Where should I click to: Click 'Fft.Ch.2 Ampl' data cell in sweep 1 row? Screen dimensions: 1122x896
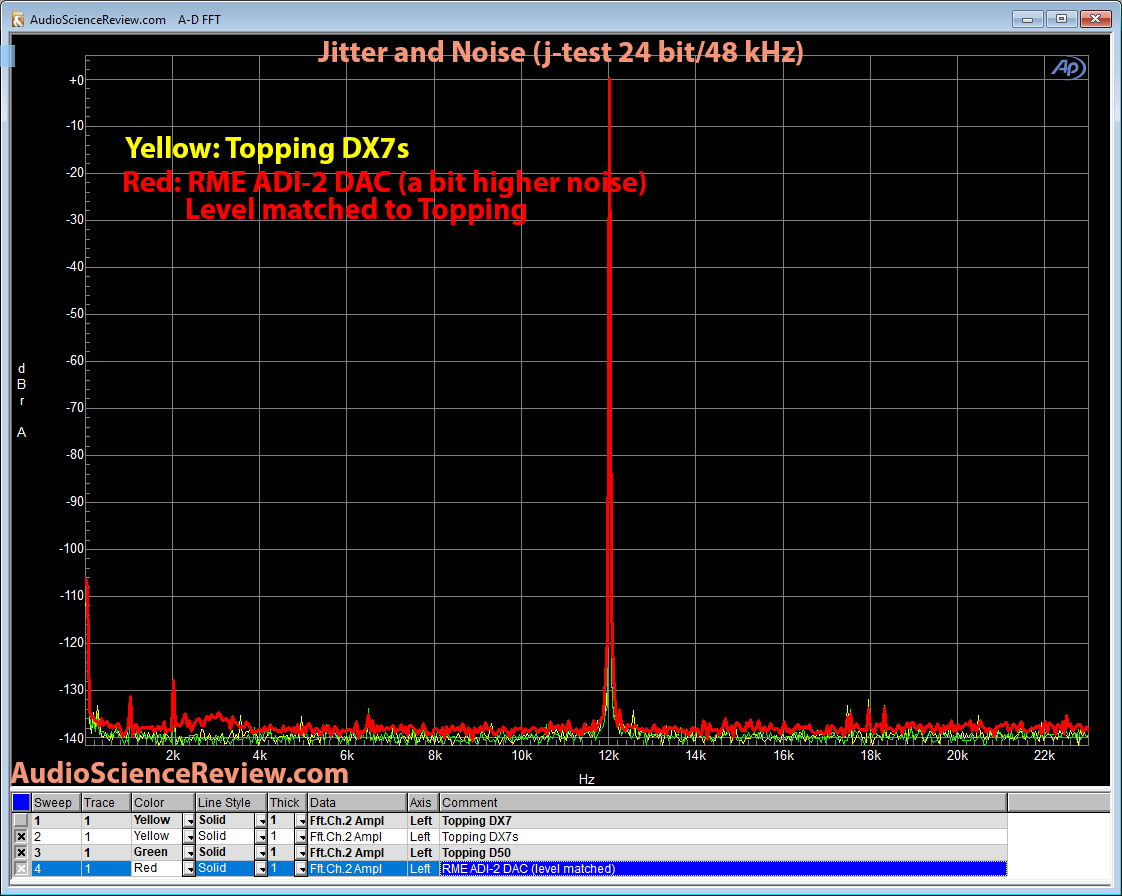pos(357,821)
